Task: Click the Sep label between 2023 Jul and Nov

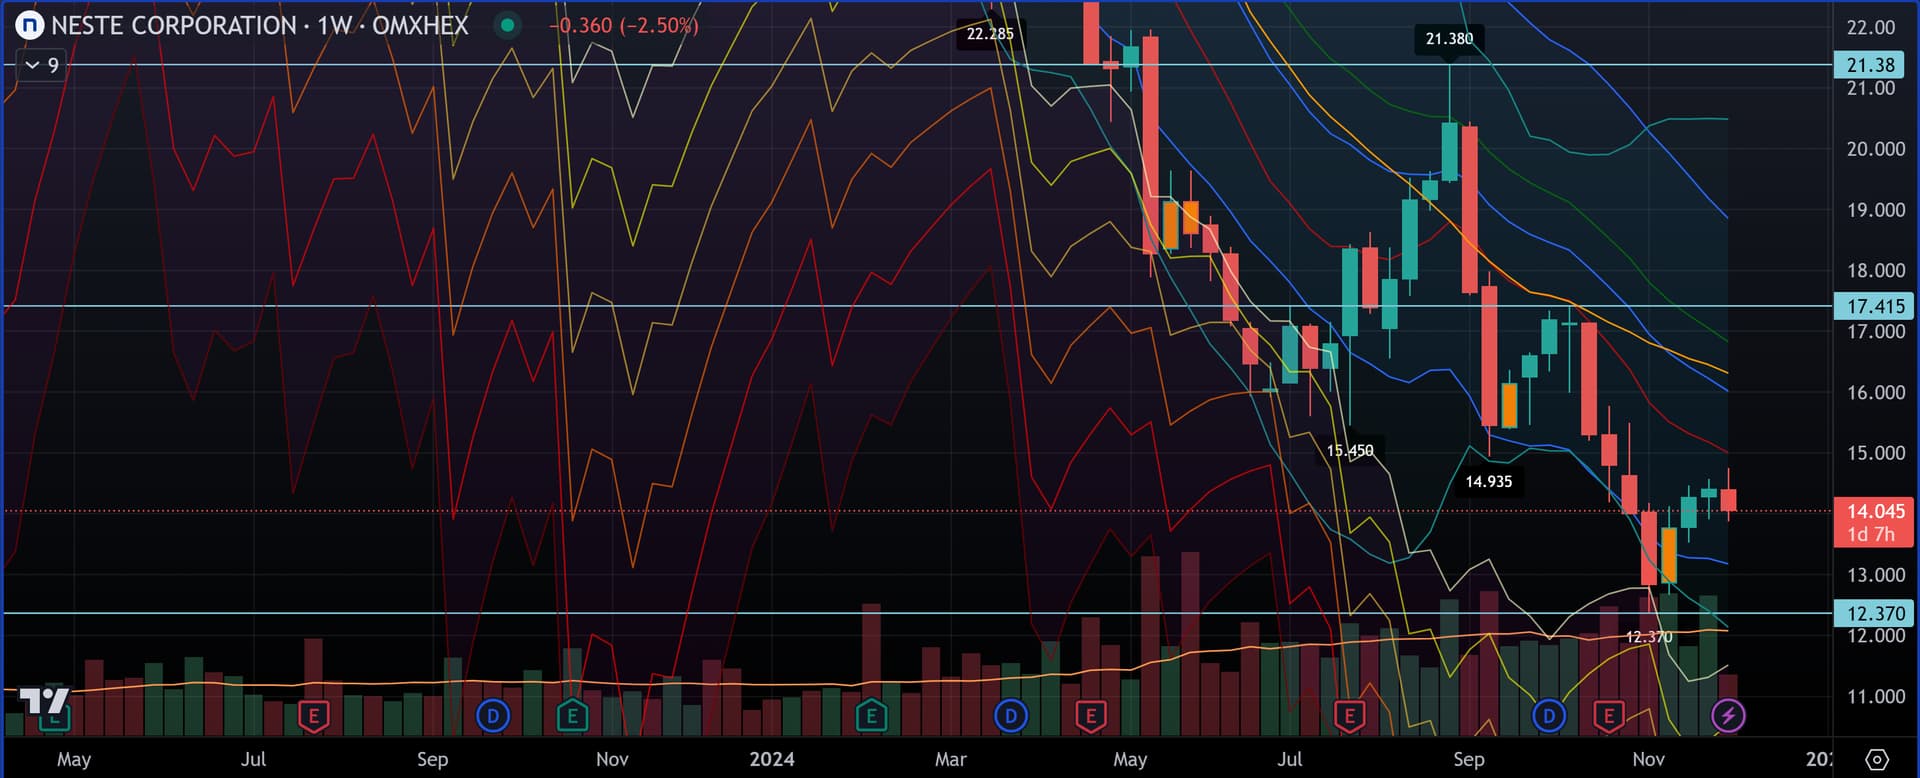Action: (x=432, y=759)
